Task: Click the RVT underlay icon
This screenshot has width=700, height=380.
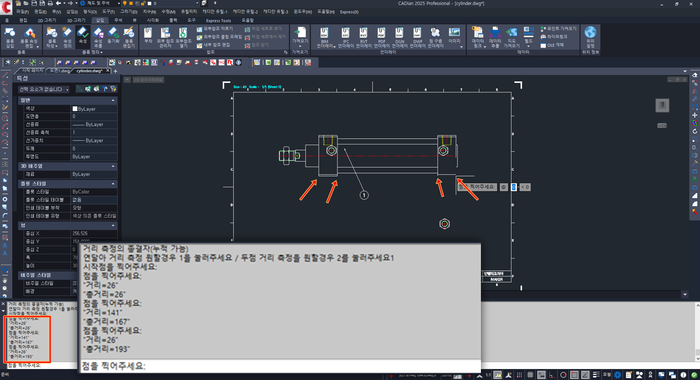Action: 363,38
